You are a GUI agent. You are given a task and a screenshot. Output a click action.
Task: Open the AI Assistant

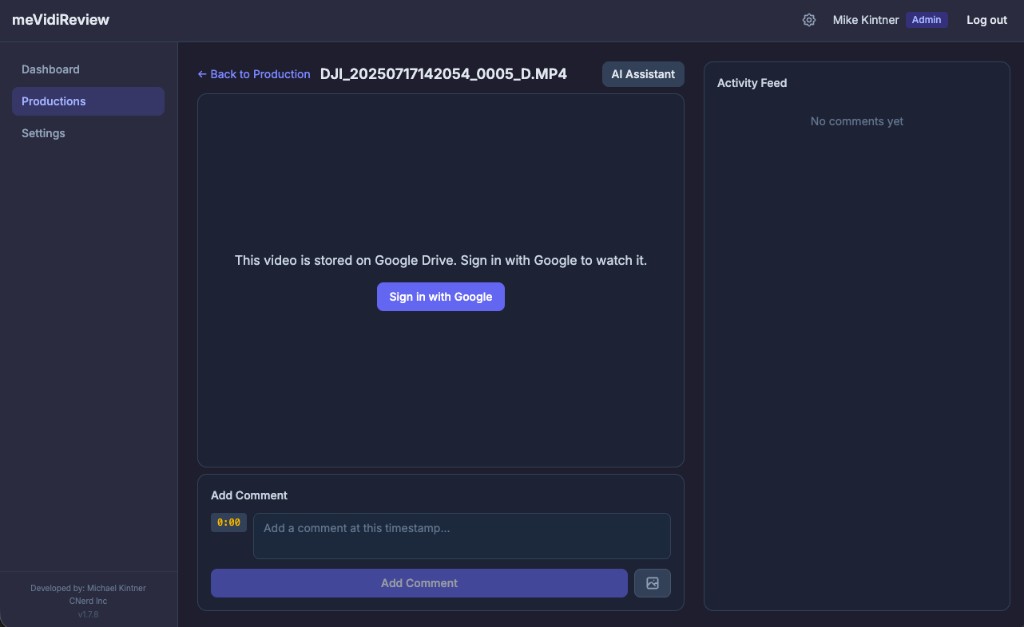point(643,74)
